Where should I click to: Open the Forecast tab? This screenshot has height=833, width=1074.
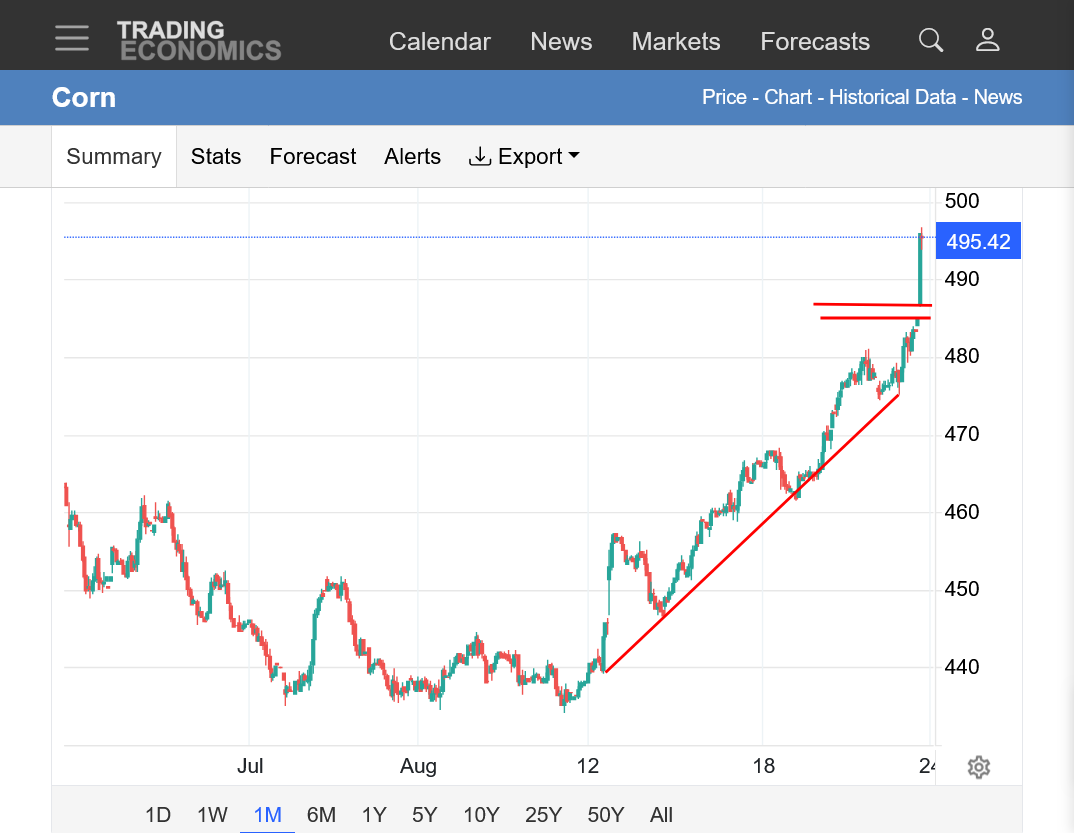click(x=312, y=157)
